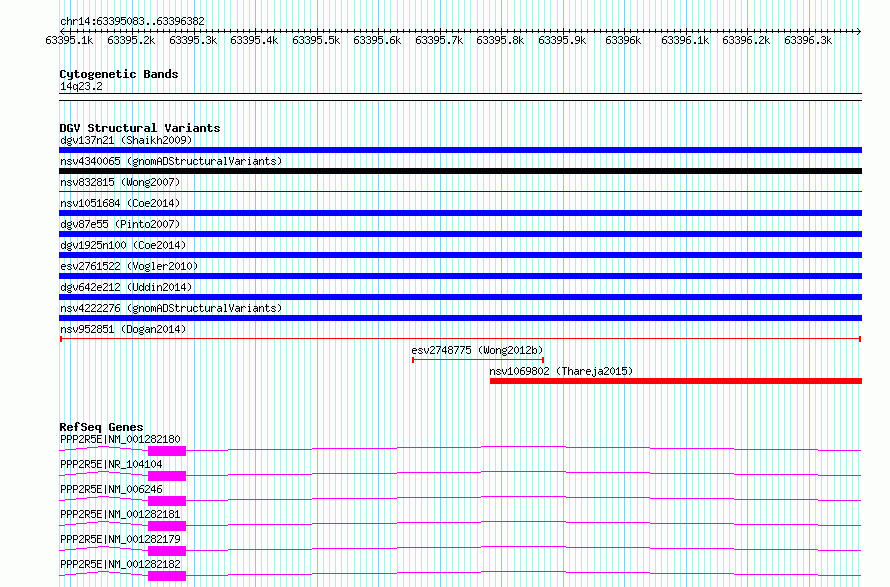
Task: Click the 63395.6k ruler label
Action: pos(377,41)
